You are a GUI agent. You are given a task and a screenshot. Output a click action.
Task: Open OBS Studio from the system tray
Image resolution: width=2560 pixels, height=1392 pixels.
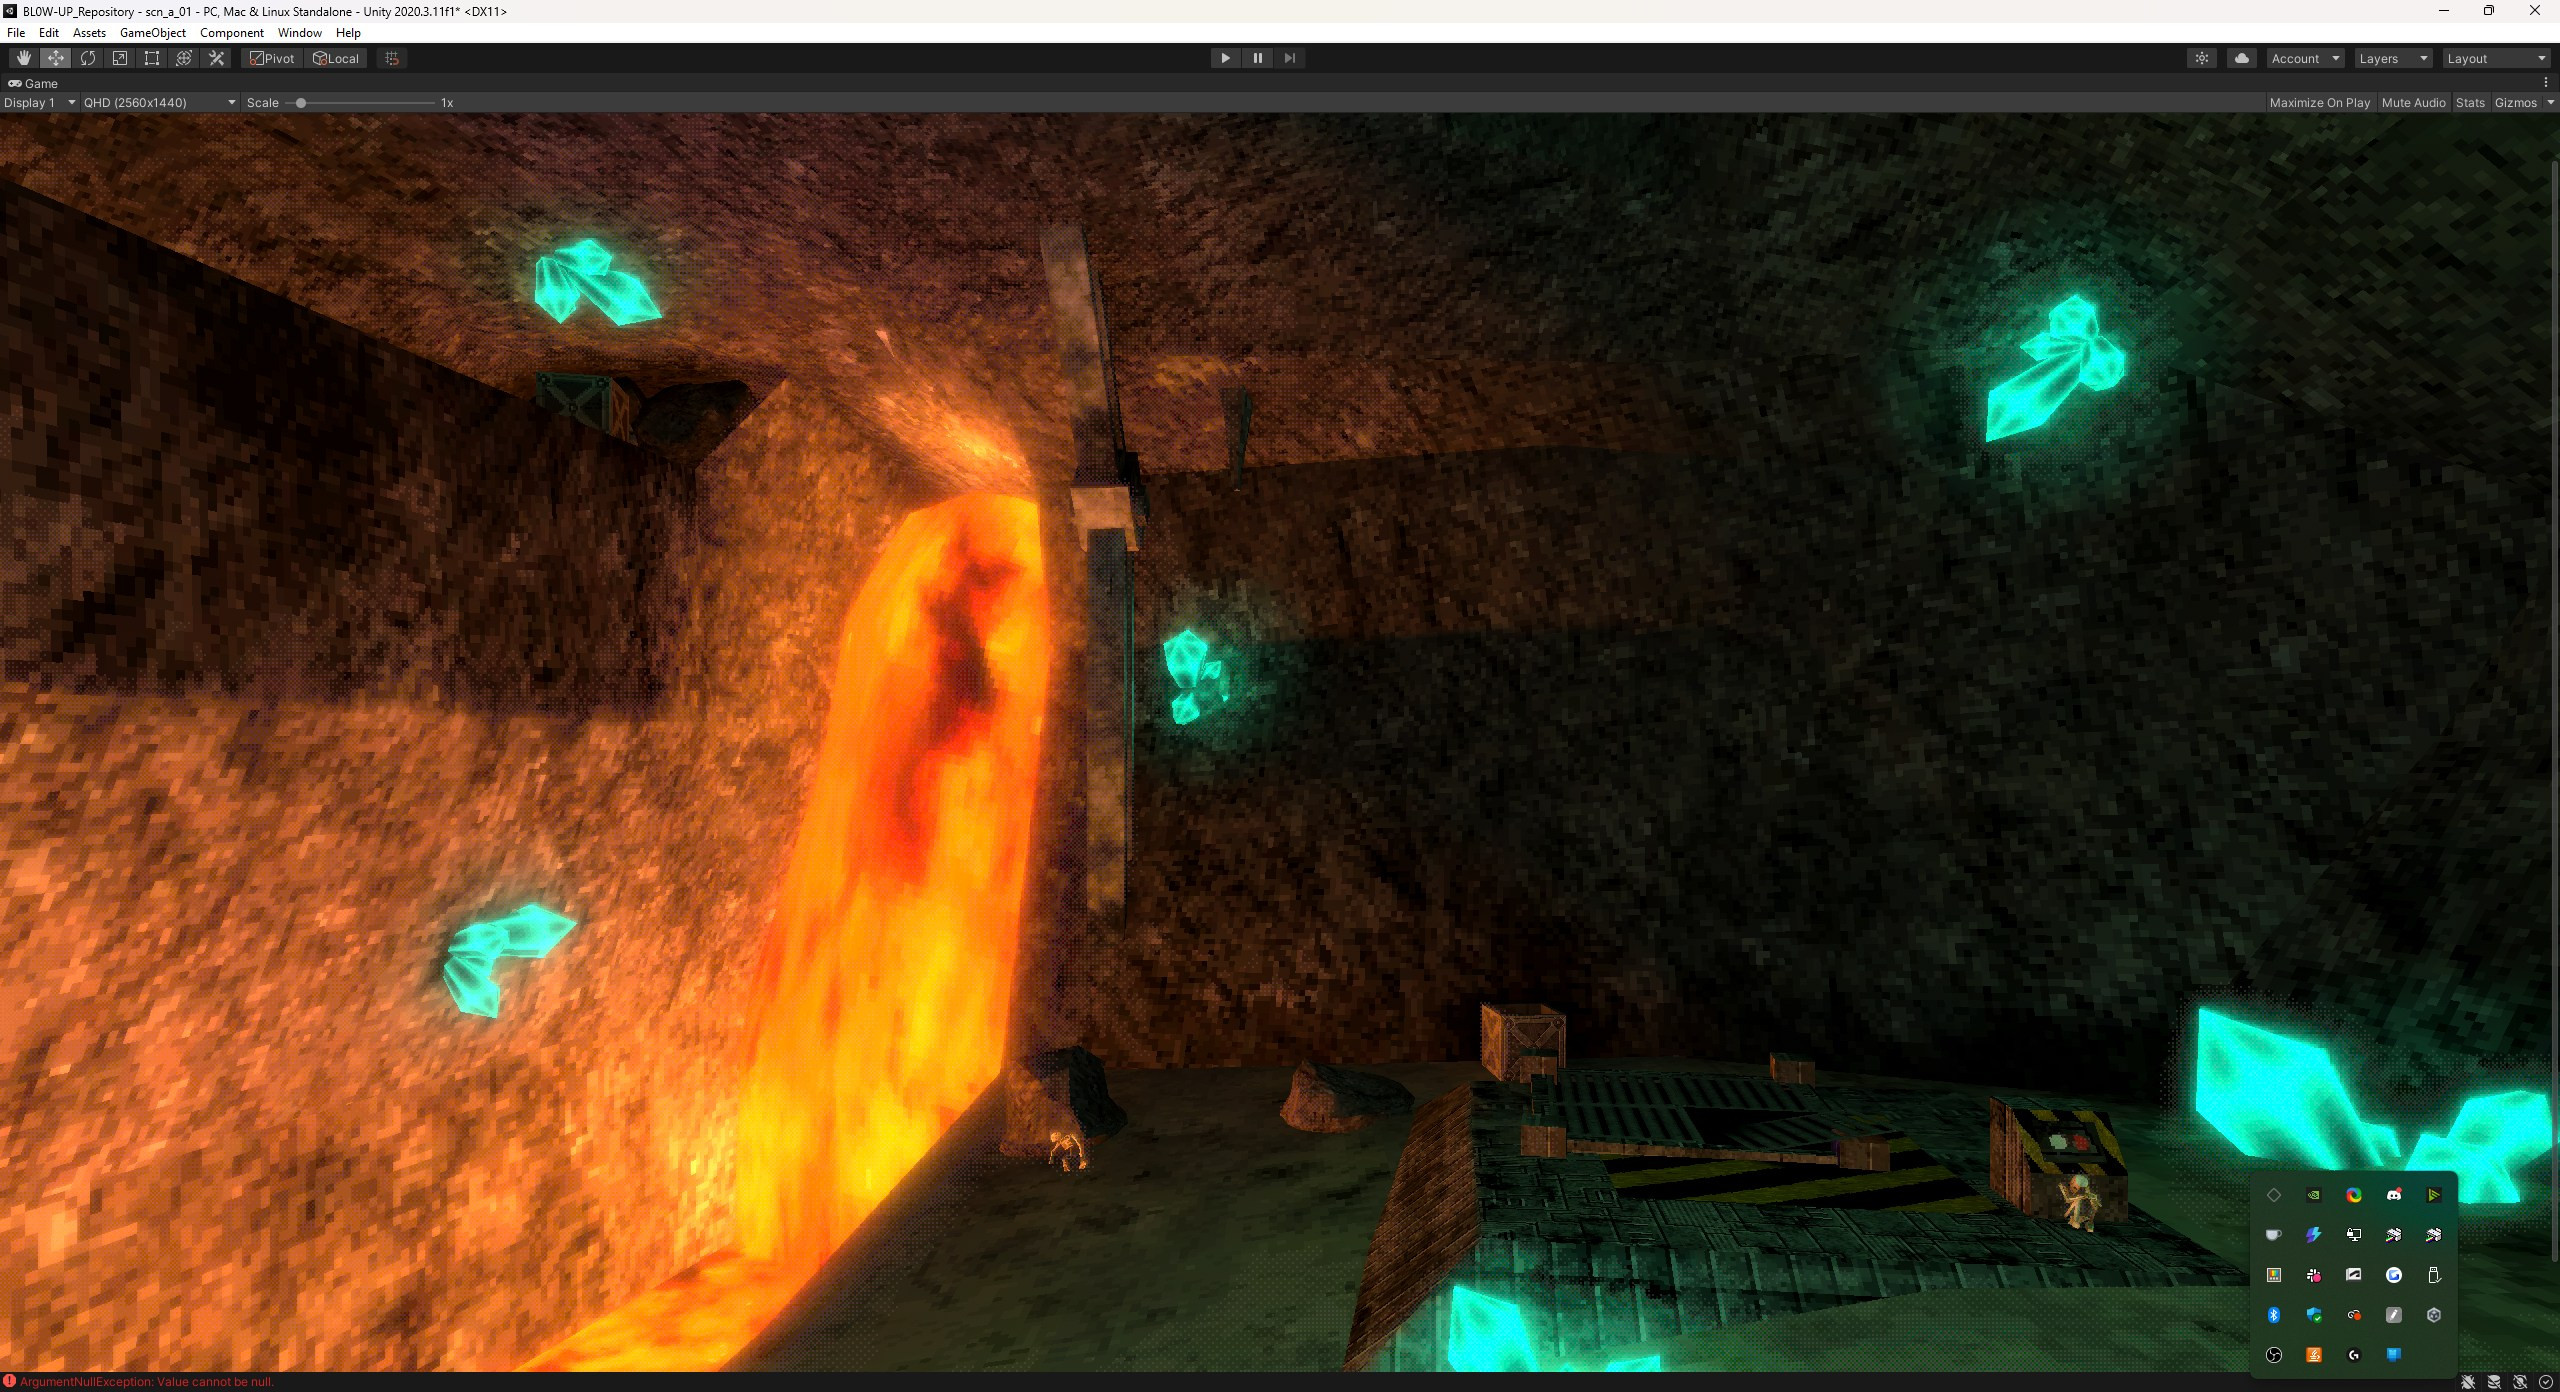[x=2274, y=1356]
